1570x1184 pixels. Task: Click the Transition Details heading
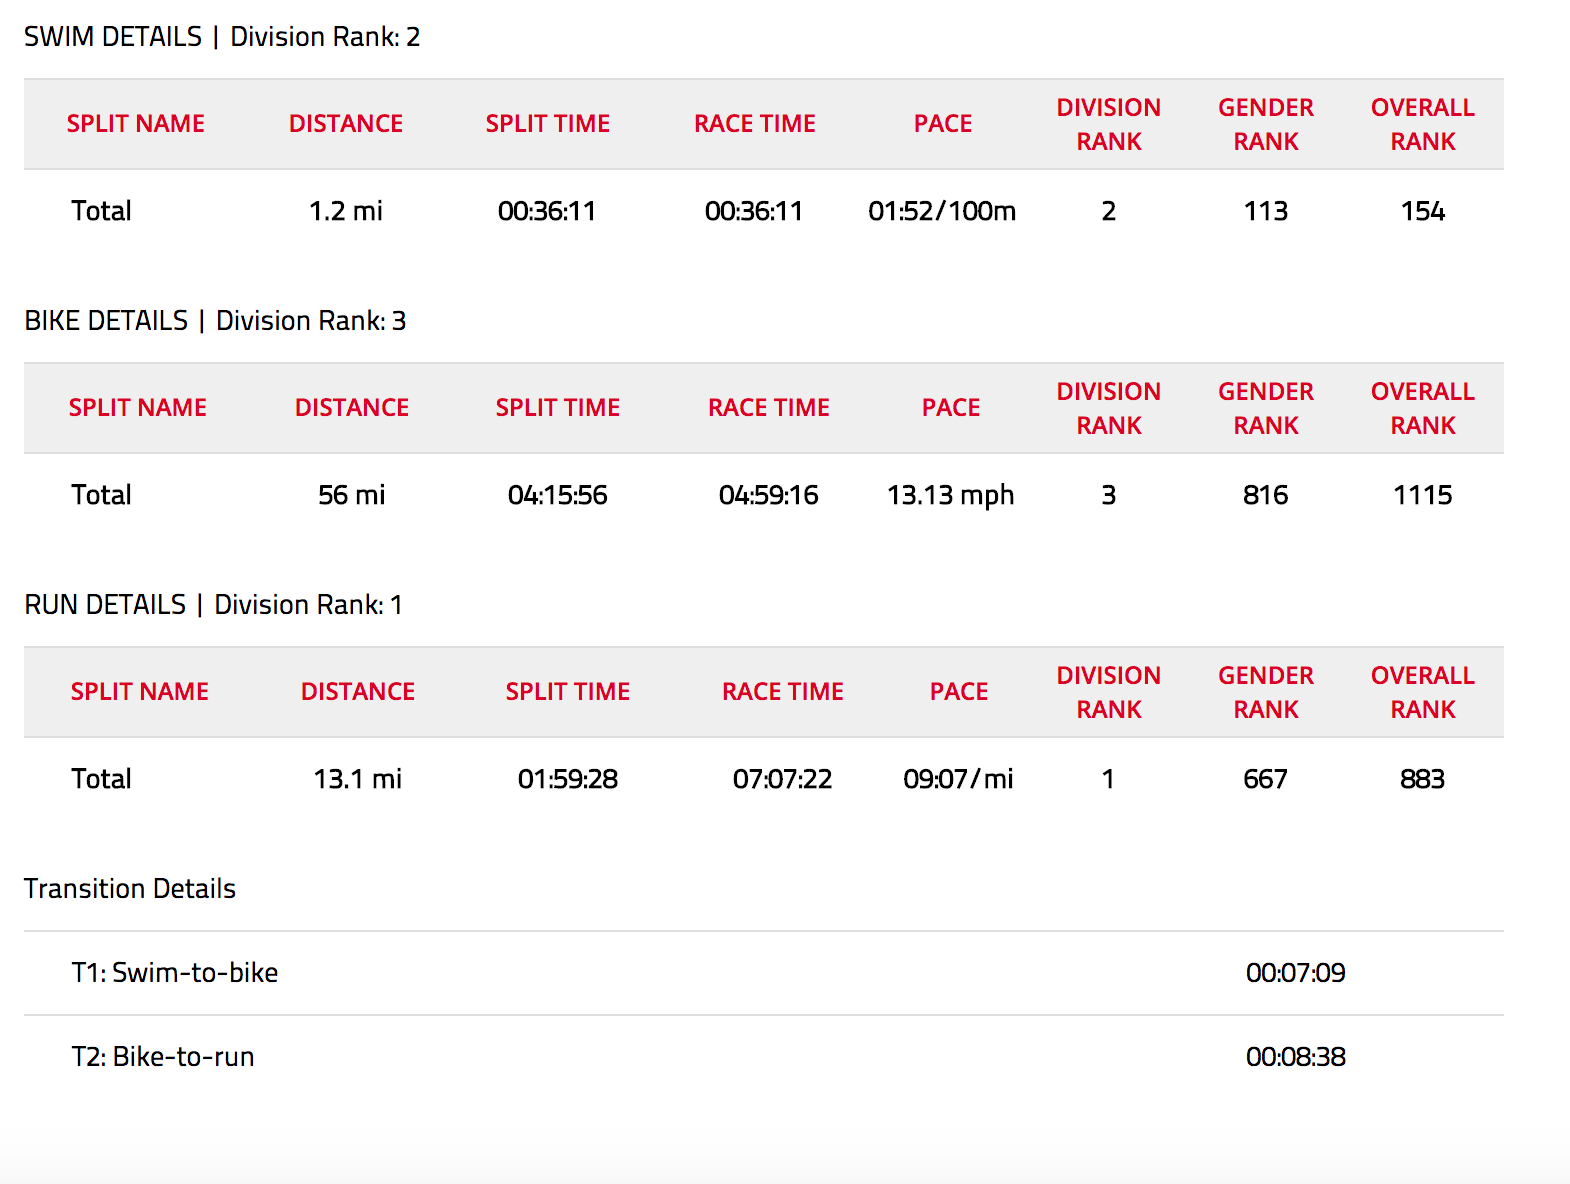(129, 889)
